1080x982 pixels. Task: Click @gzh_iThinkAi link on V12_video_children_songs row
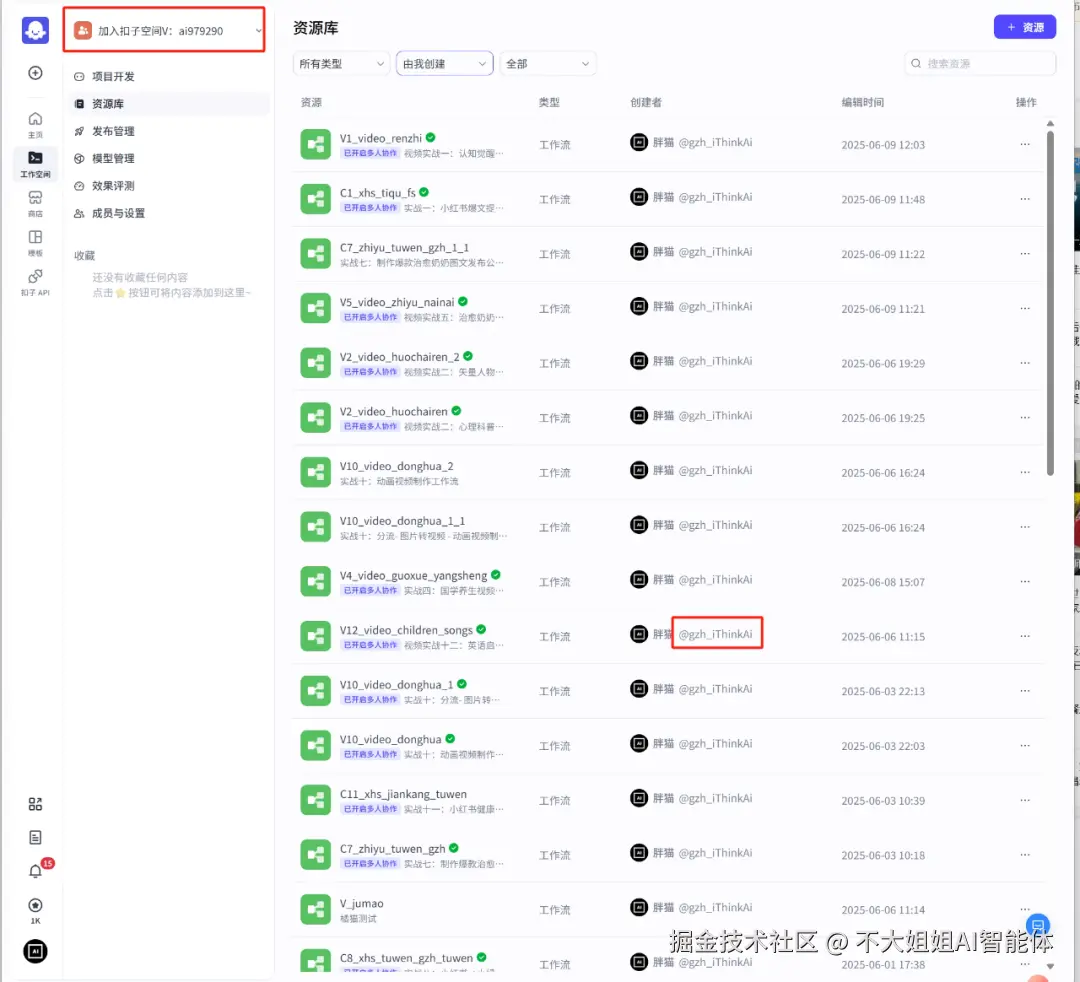[x=716, y=633]
